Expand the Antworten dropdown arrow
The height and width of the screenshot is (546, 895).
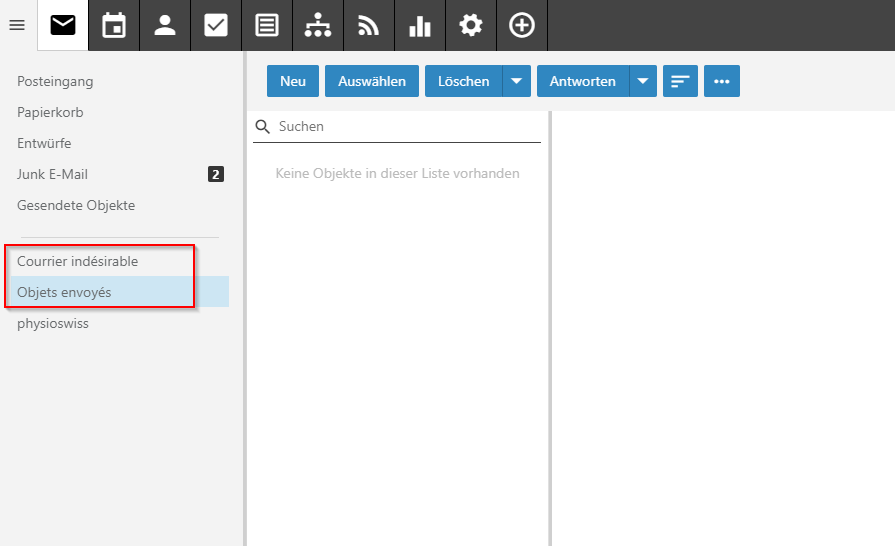pos(643,82)
